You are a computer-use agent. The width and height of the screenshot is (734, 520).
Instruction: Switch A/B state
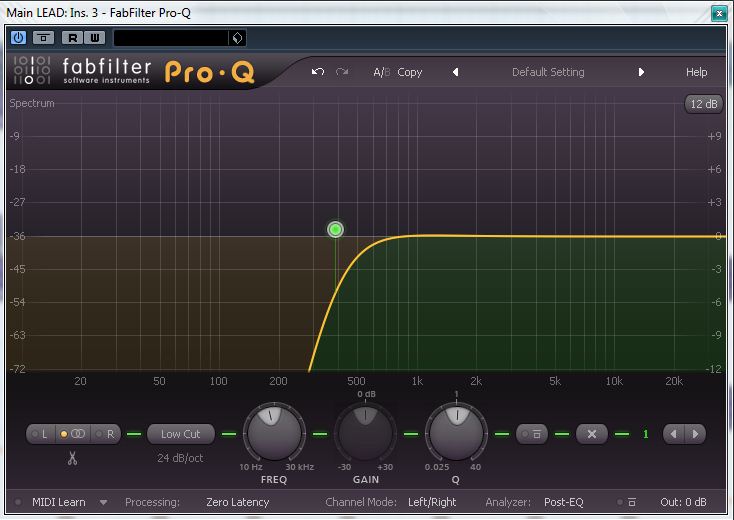tap(381, 72)
